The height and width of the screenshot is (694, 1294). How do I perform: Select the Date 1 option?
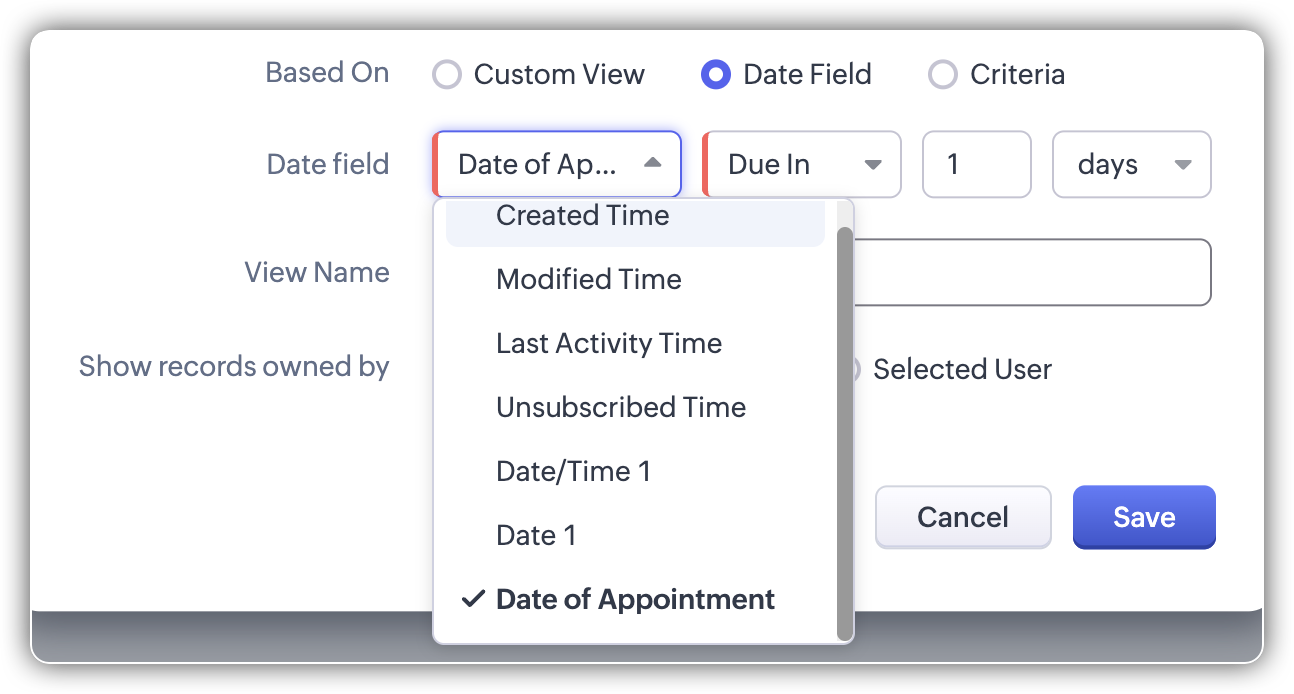click(536, 535)
